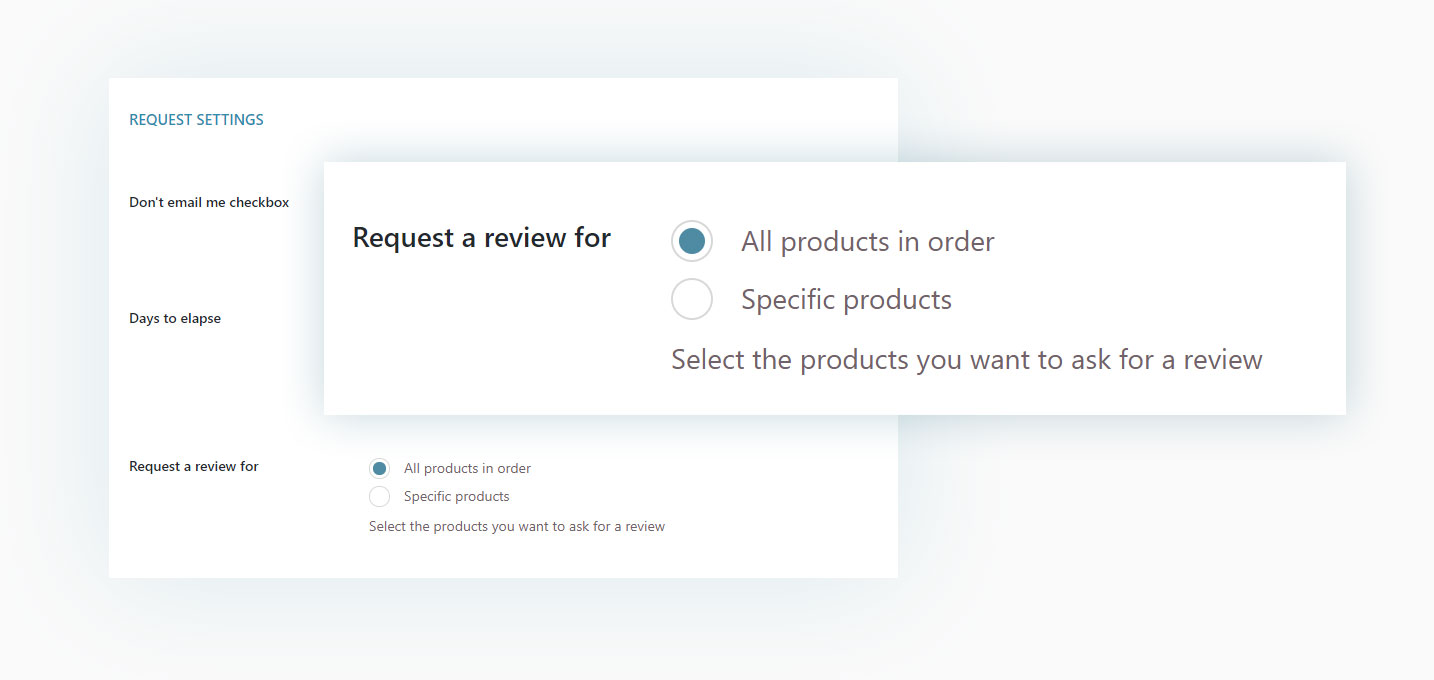Select enlarged 'All products in order' radio button
The width and height of the screenshot is (1434, 680).
(x=692, y=241)
